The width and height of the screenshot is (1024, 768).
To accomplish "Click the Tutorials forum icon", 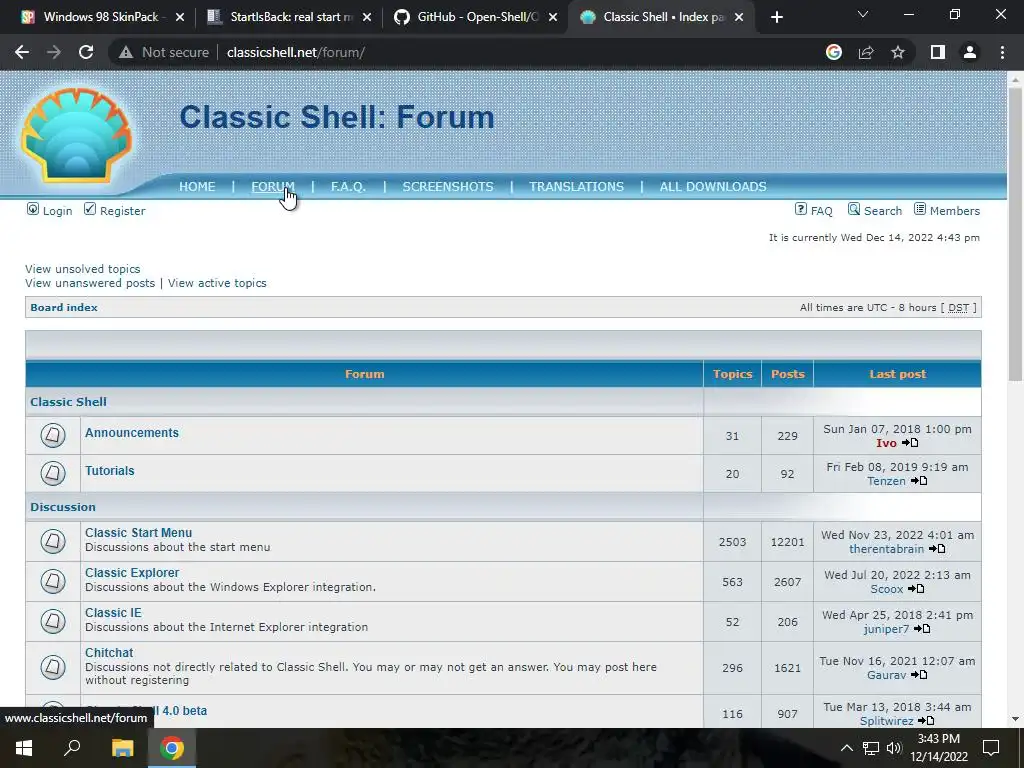I will pos(53,473).
